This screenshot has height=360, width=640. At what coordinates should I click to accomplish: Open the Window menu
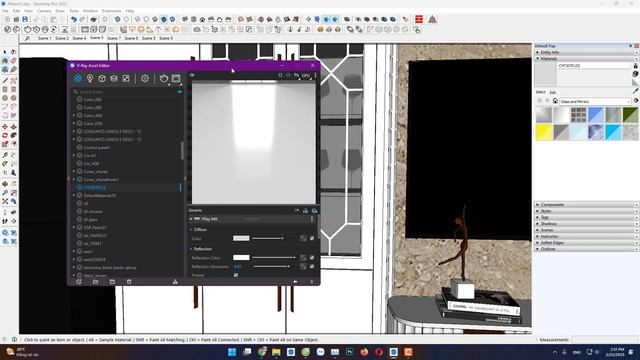tap(90, 11)
